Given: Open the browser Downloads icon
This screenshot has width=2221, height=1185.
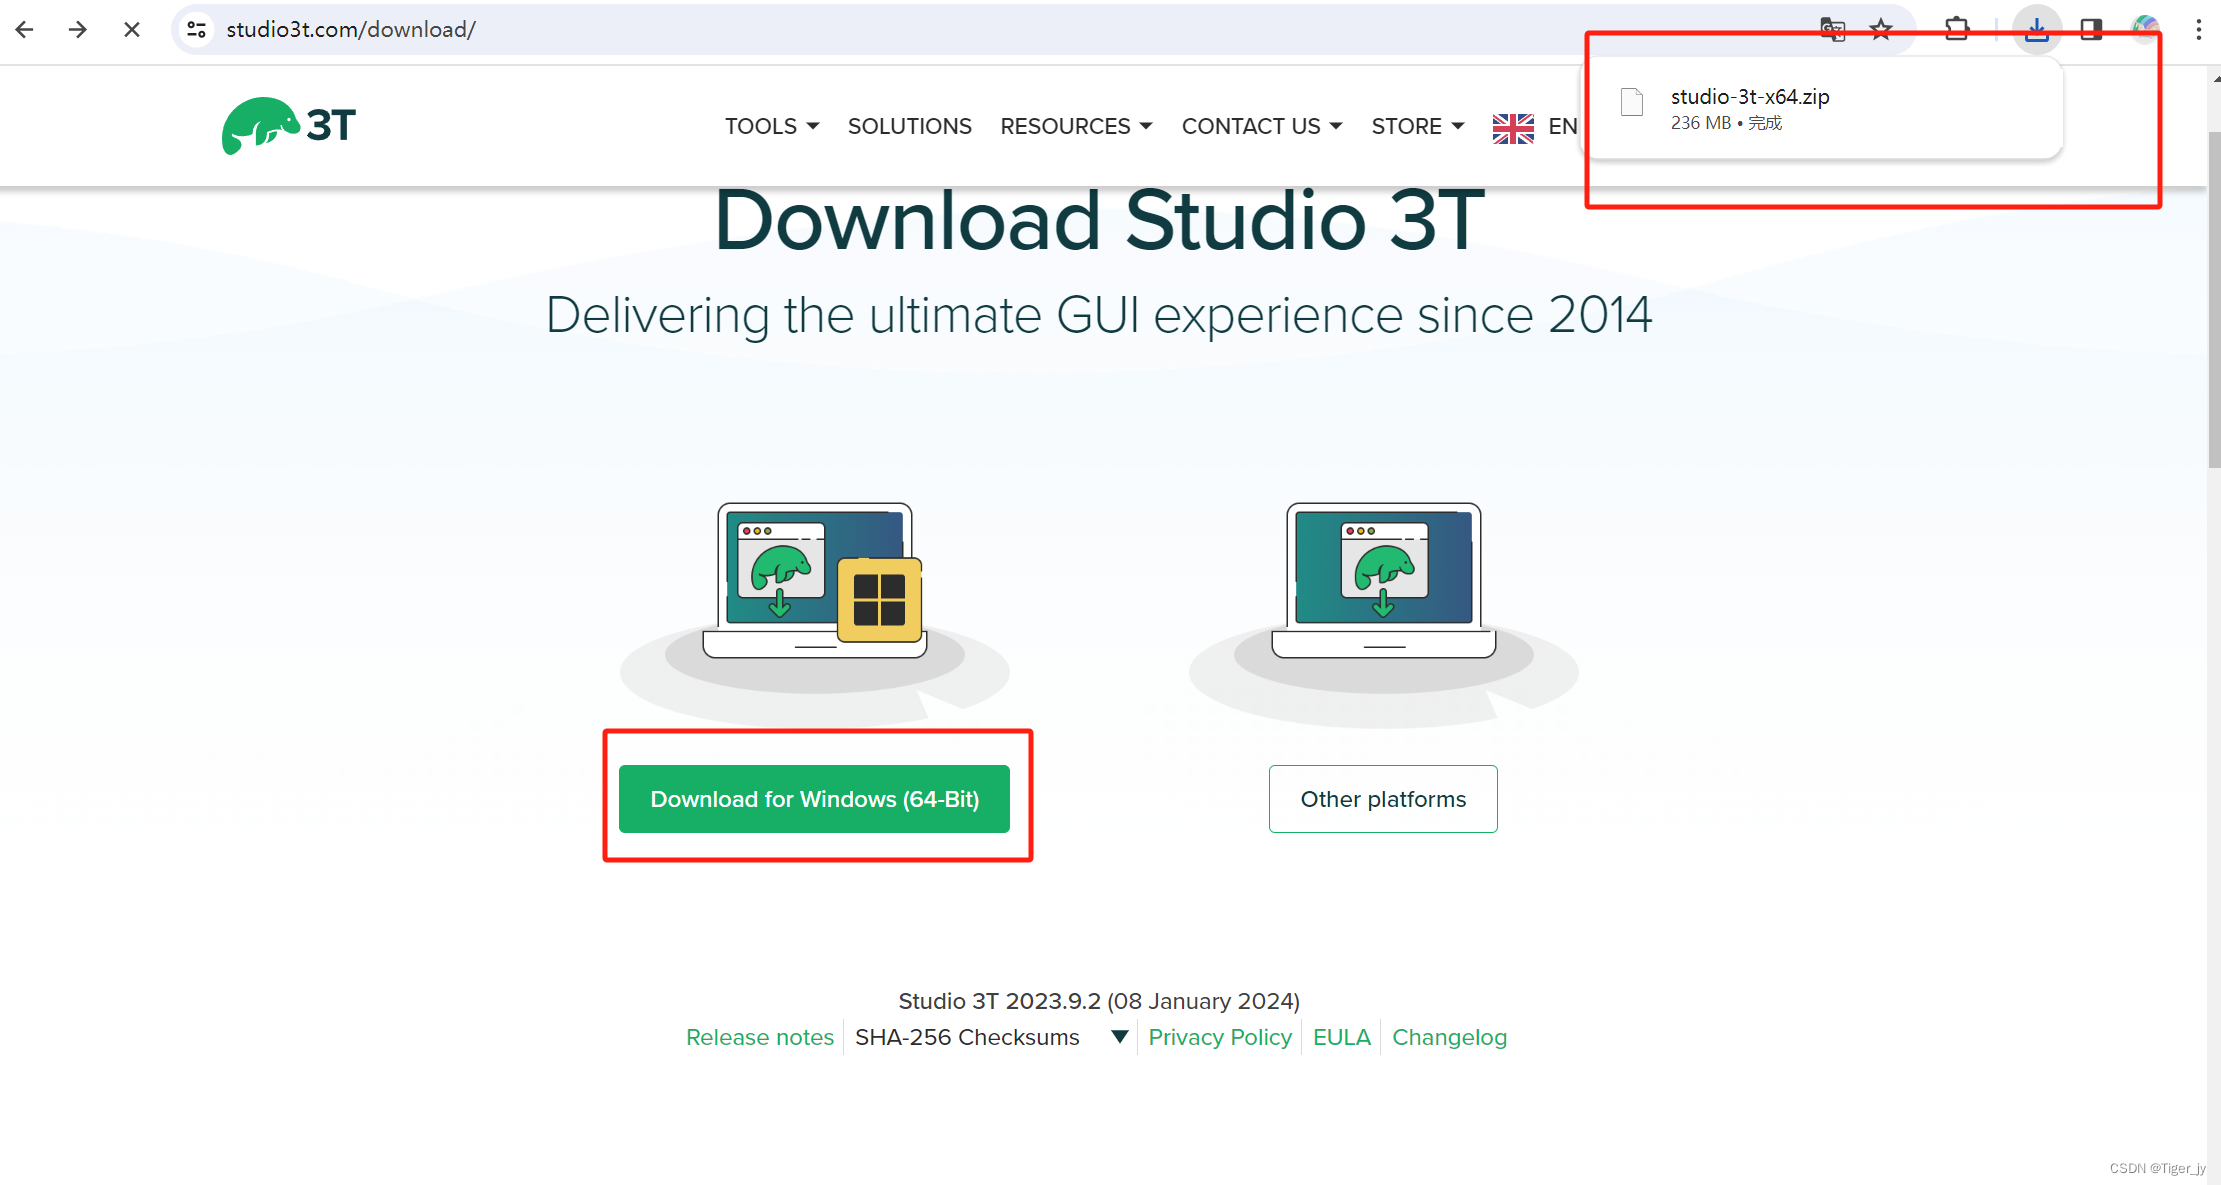Looking at the screenshot, I should [x=2037, y=29].
